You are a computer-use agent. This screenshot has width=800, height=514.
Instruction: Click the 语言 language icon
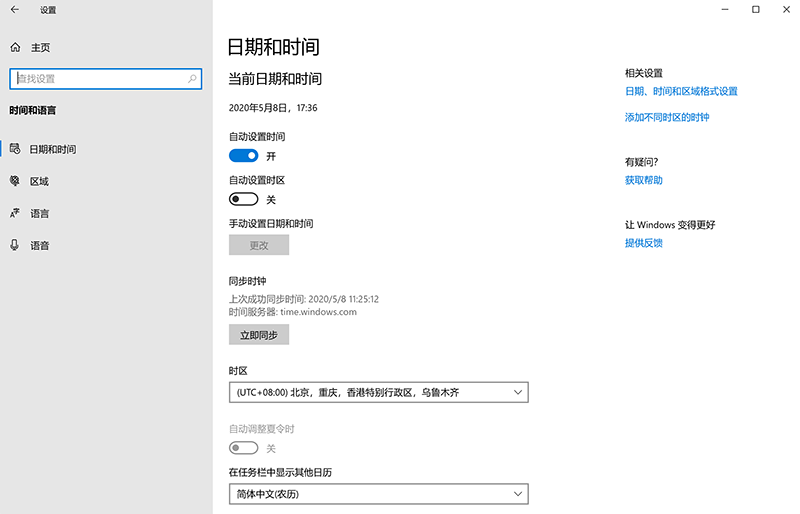pos(15,213)
